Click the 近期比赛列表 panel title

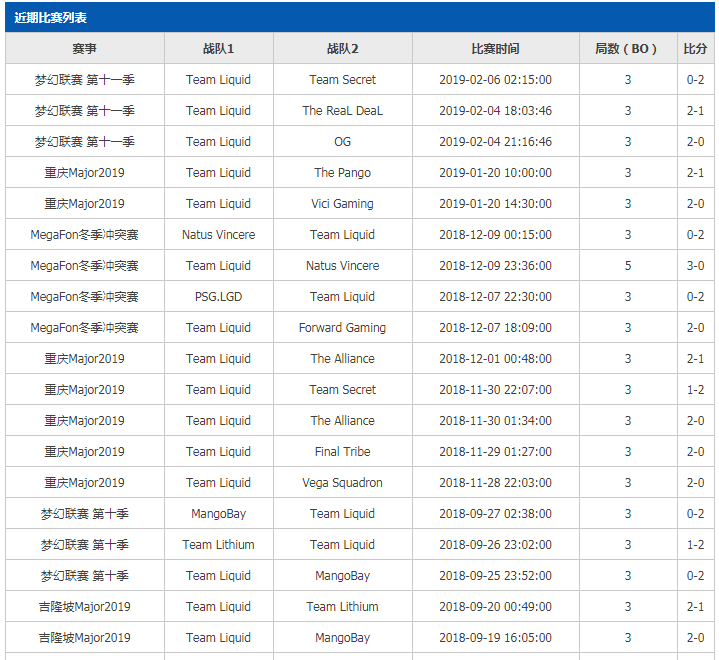(50, 18)
